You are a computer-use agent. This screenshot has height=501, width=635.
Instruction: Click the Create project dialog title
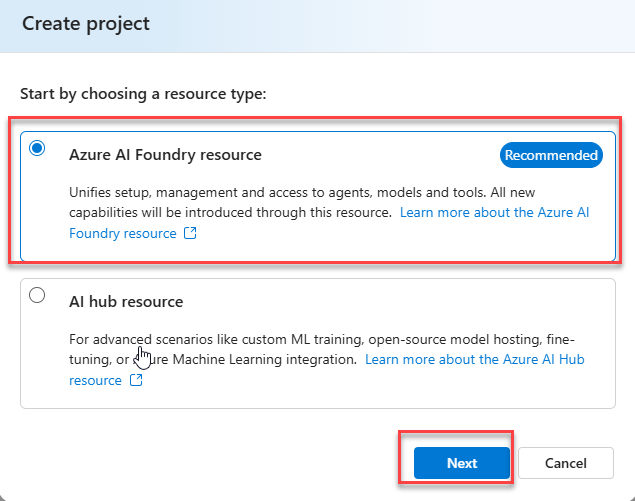86,24
